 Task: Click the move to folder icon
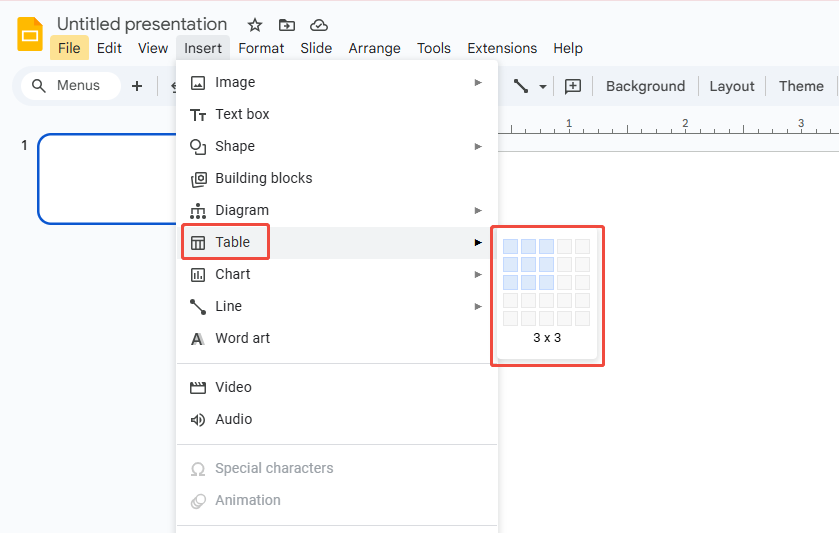[x=287, y=25]
